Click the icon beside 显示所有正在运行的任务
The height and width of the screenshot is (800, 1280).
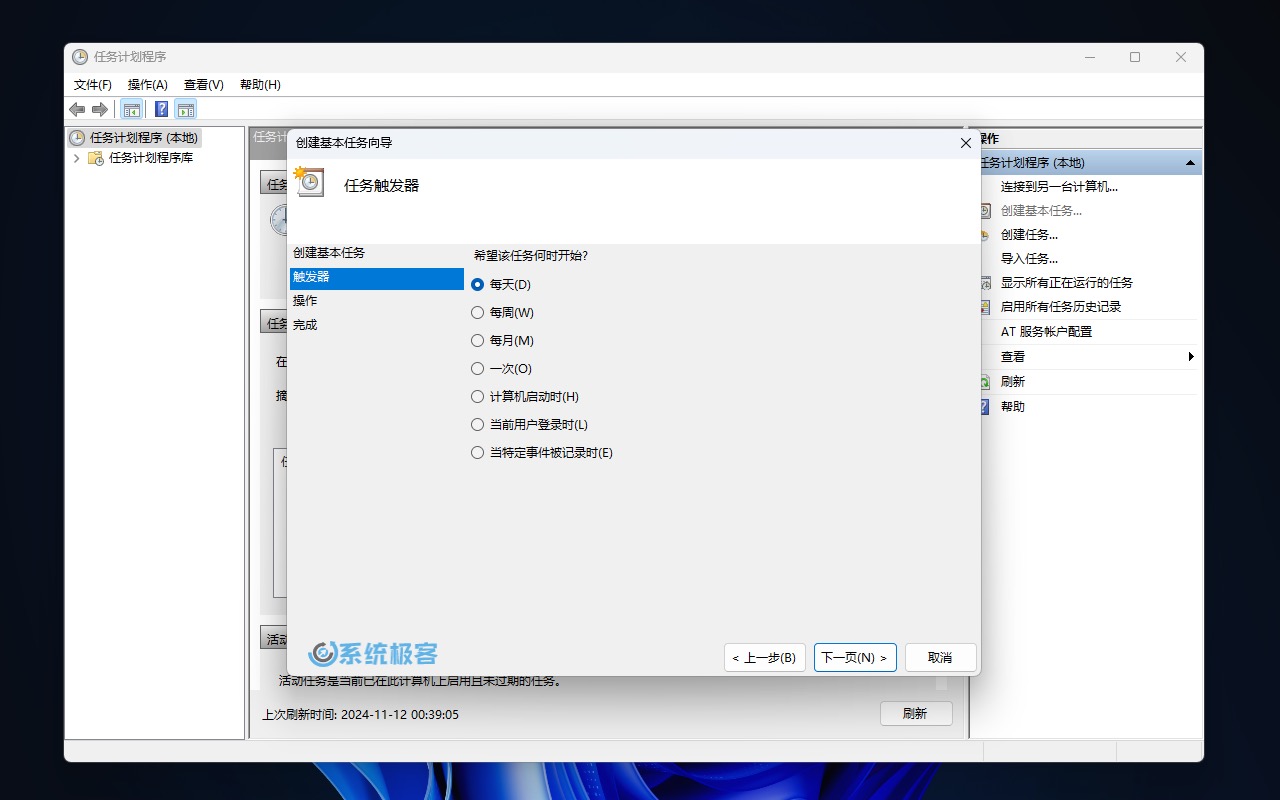pos(984,282)
